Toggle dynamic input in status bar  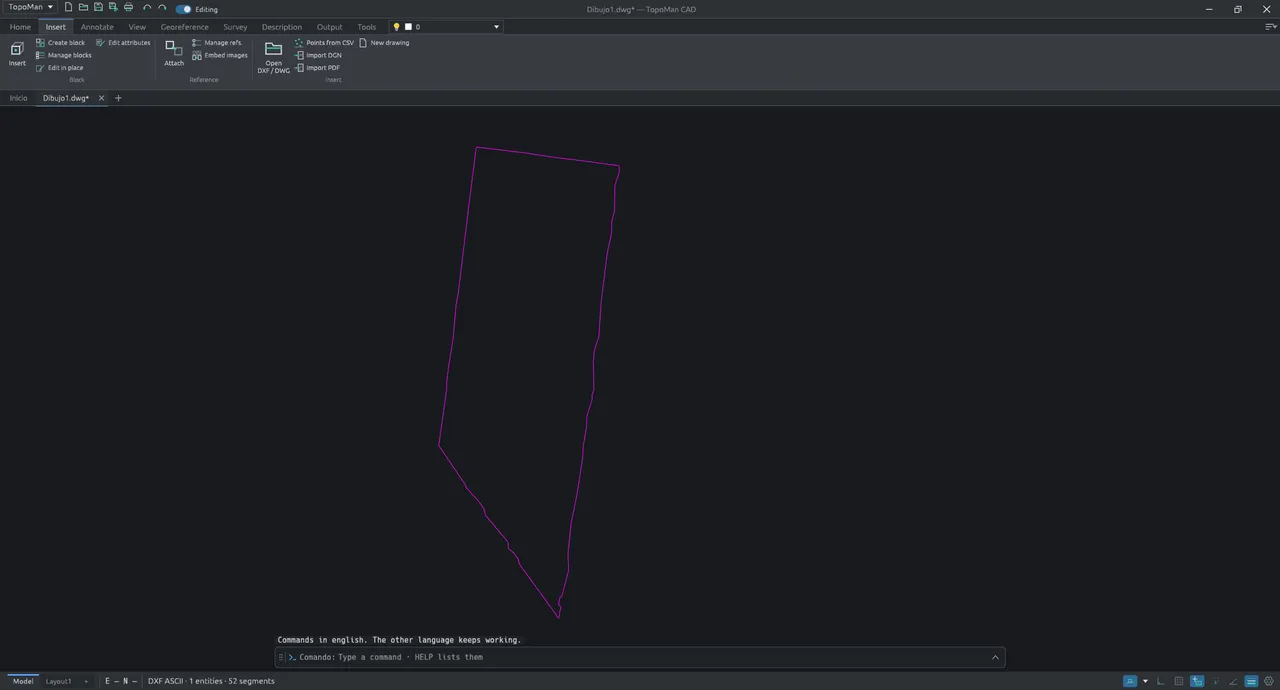click(x=1197, y=681)
